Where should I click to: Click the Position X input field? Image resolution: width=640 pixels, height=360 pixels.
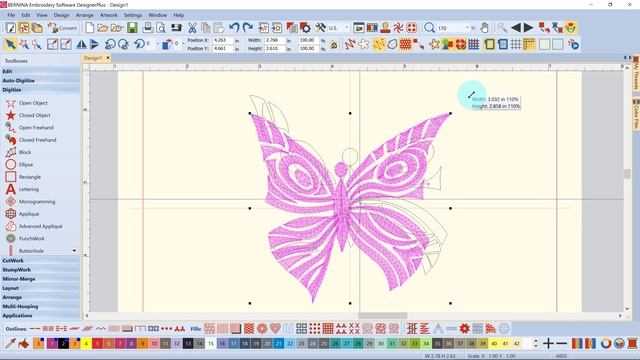(222, 40)
